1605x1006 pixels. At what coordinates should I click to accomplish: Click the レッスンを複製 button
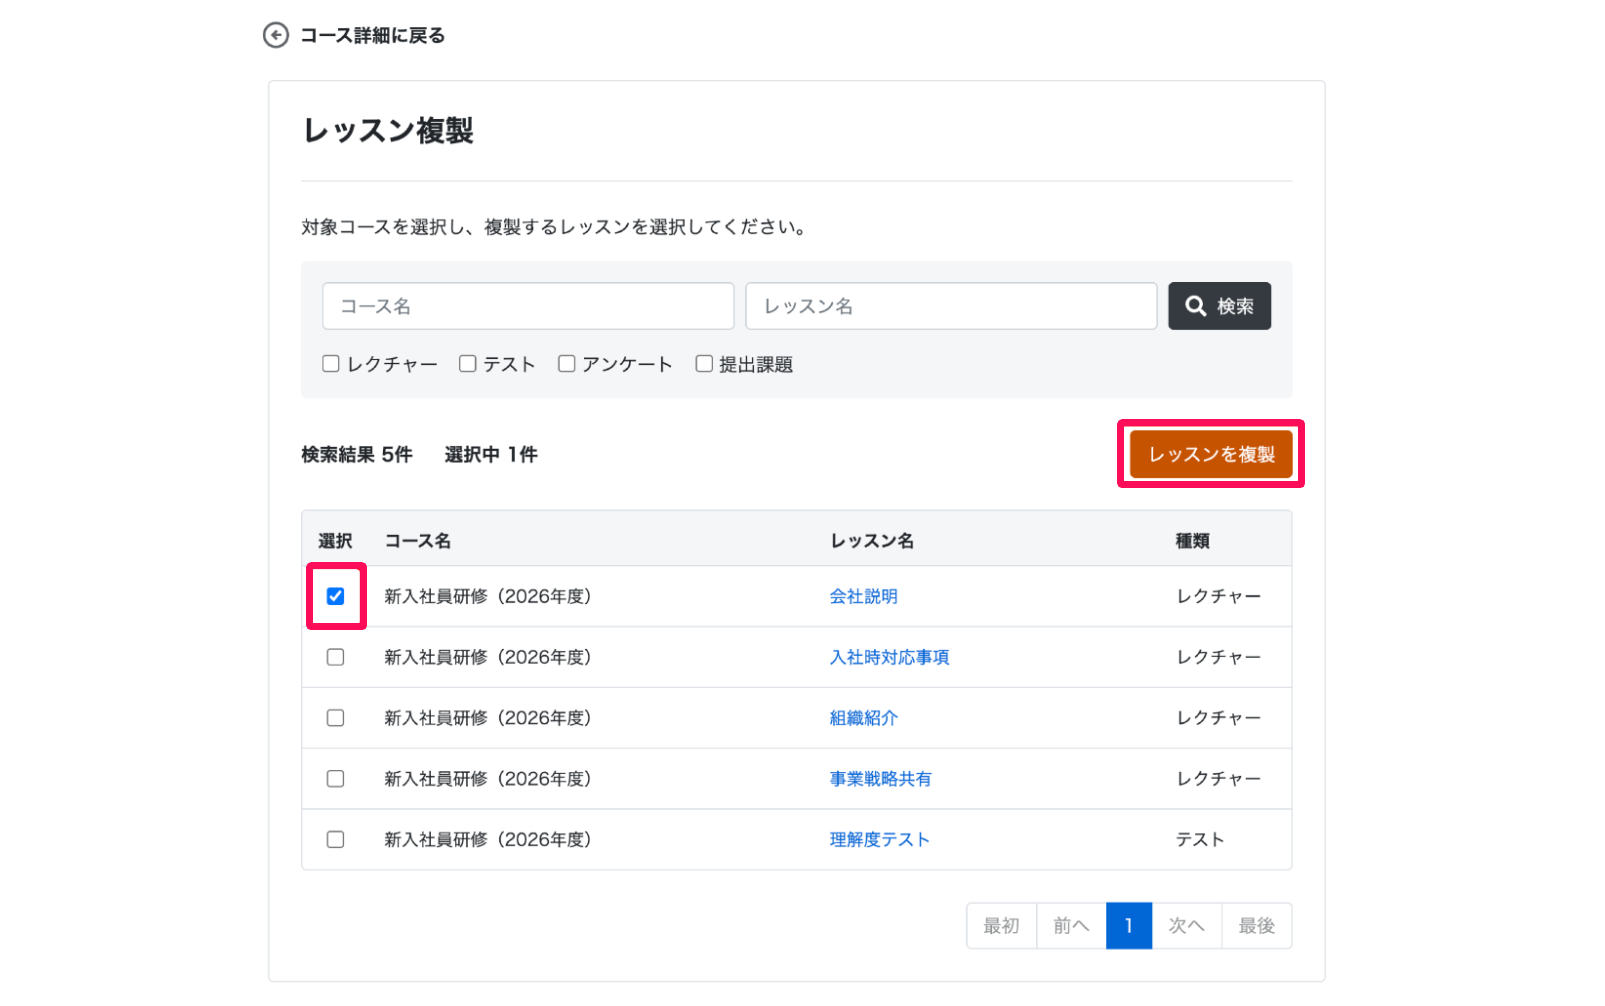pos(1211,454)
